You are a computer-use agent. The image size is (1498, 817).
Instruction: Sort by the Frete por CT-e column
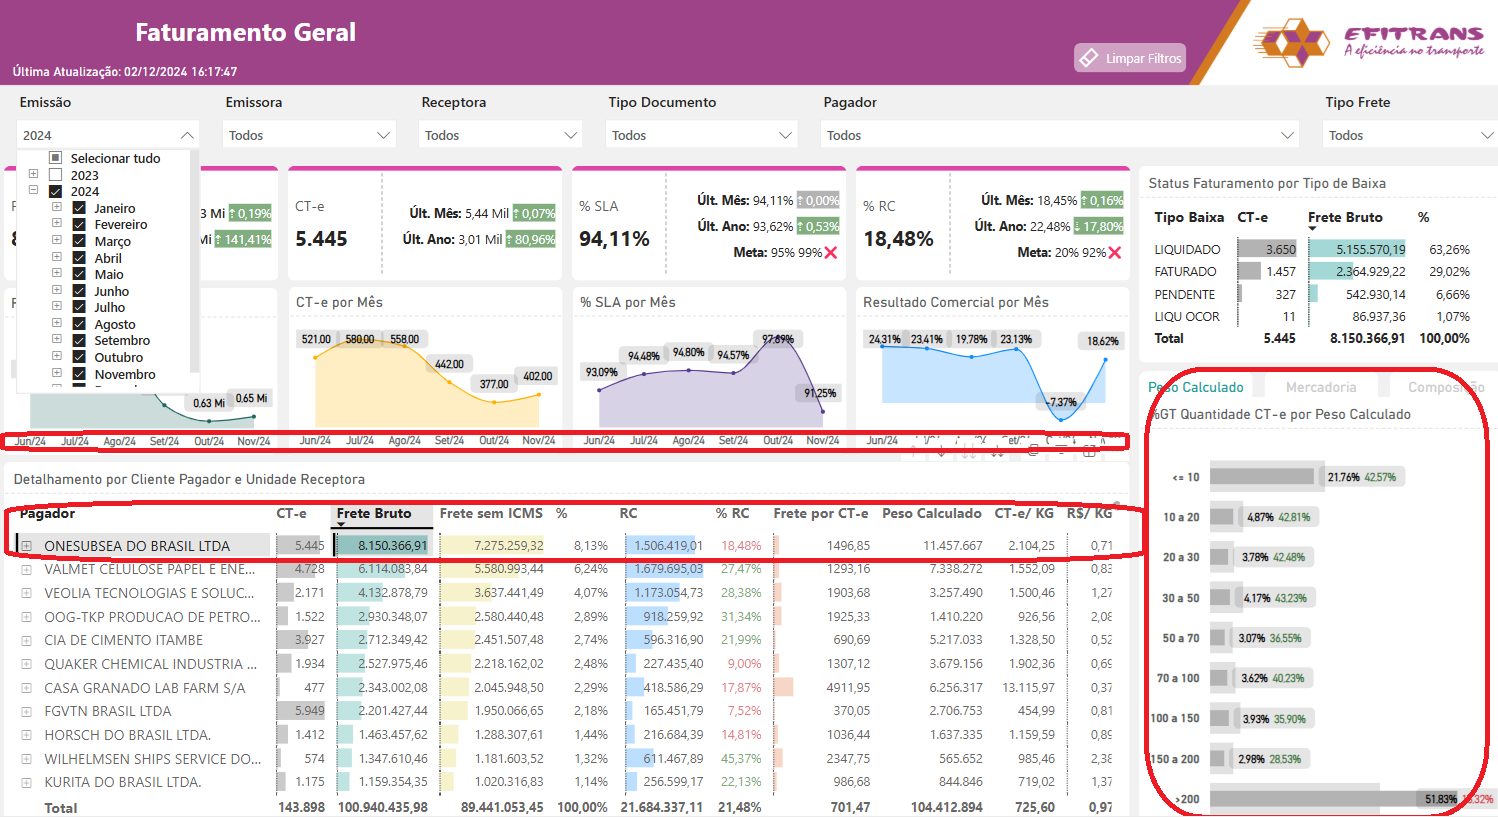pyautogui.click(x=820, y=513)
